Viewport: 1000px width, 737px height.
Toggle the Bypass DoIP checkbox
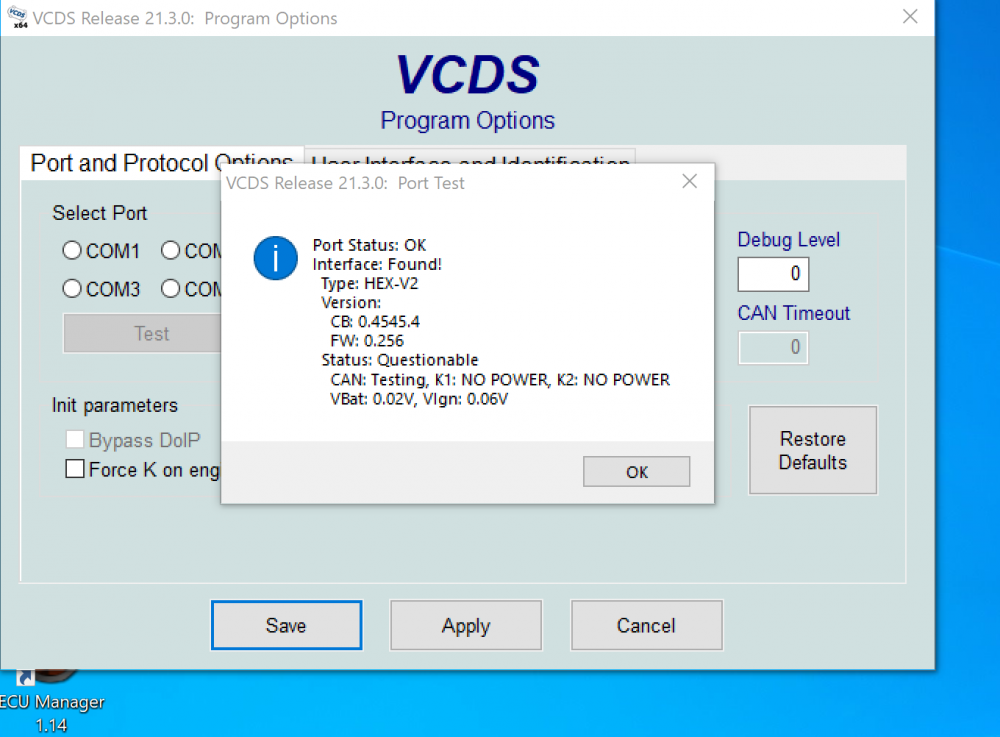click(75, 439)
